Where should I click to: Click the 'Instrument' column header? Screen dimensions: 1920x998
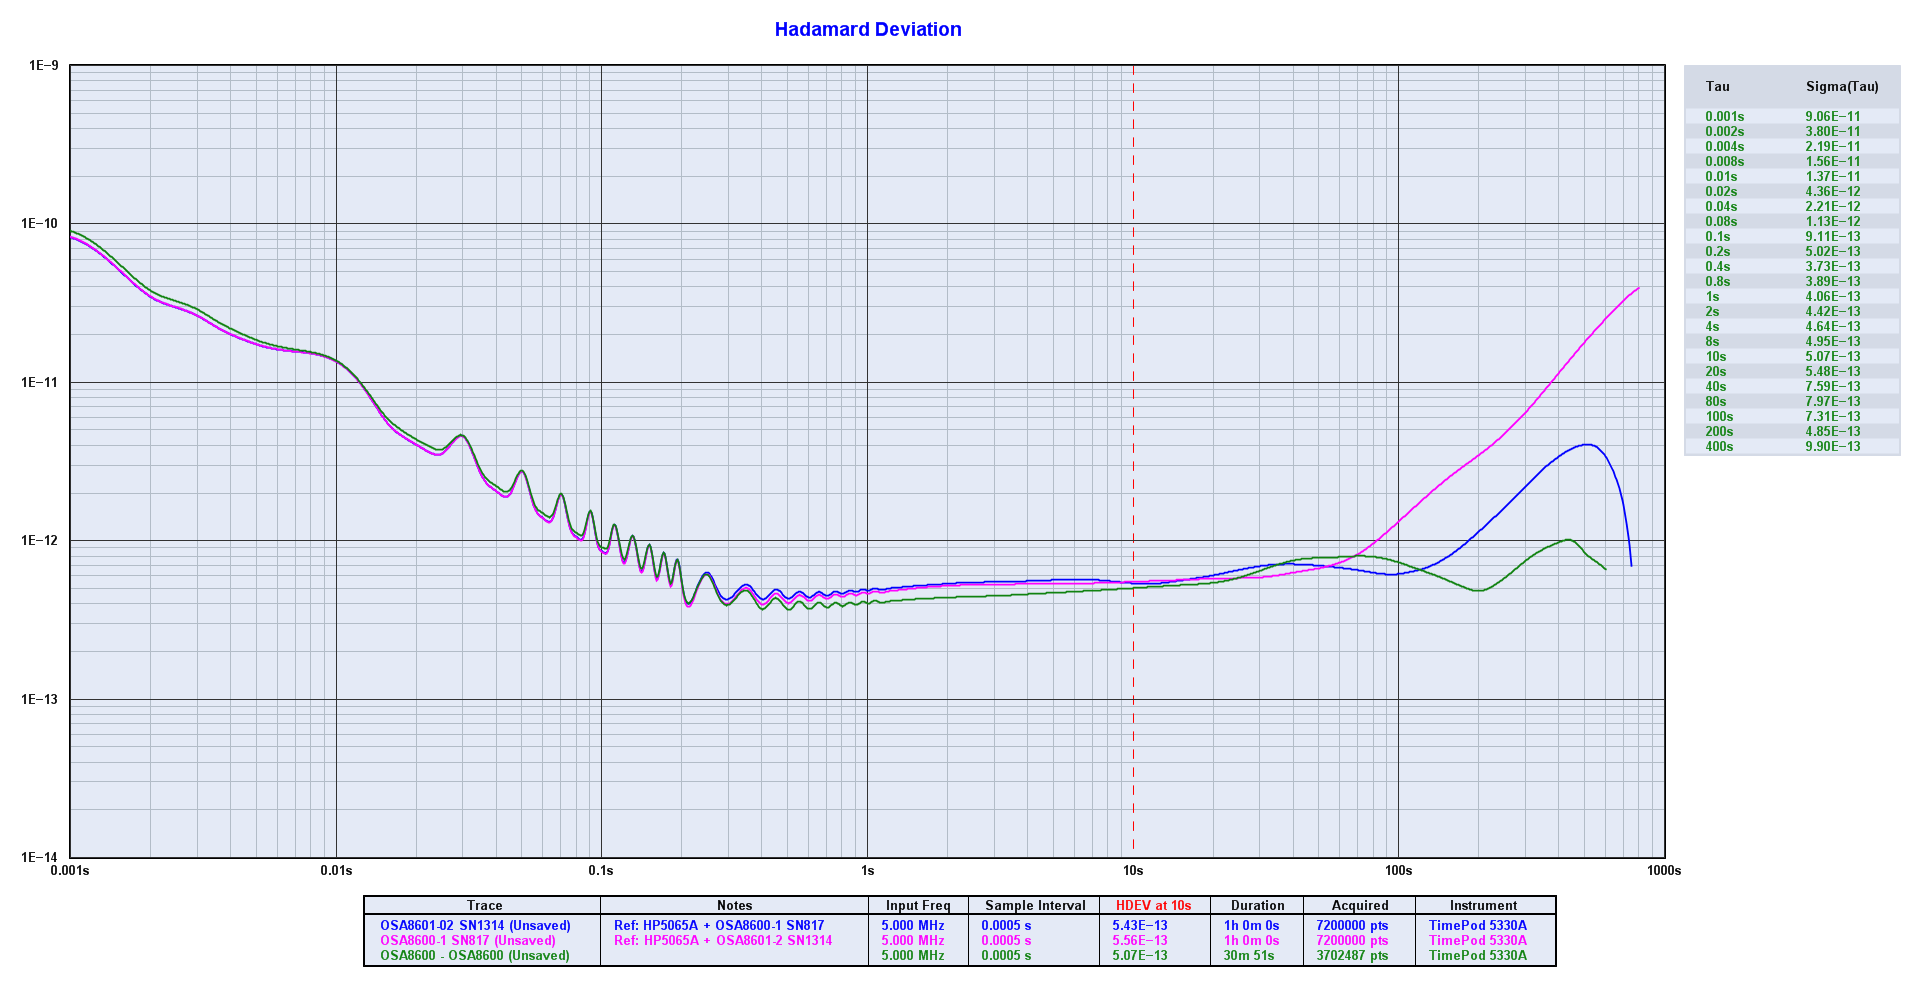coord(1483,905)
